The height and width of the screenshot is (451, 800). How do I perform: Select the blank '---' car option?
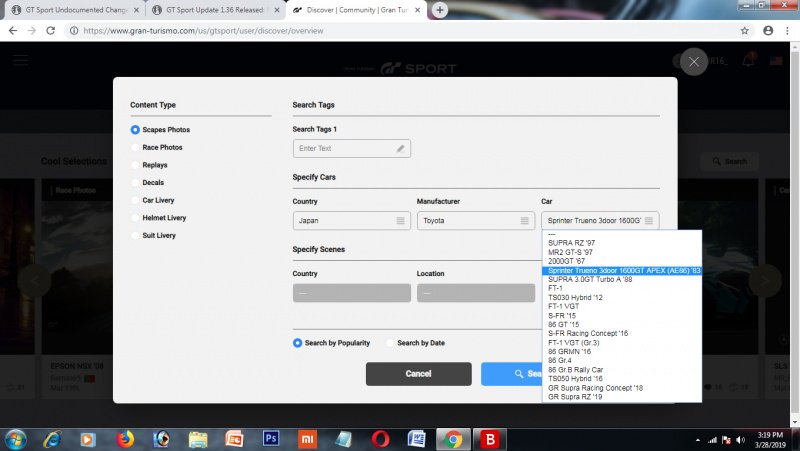point(622,234)
